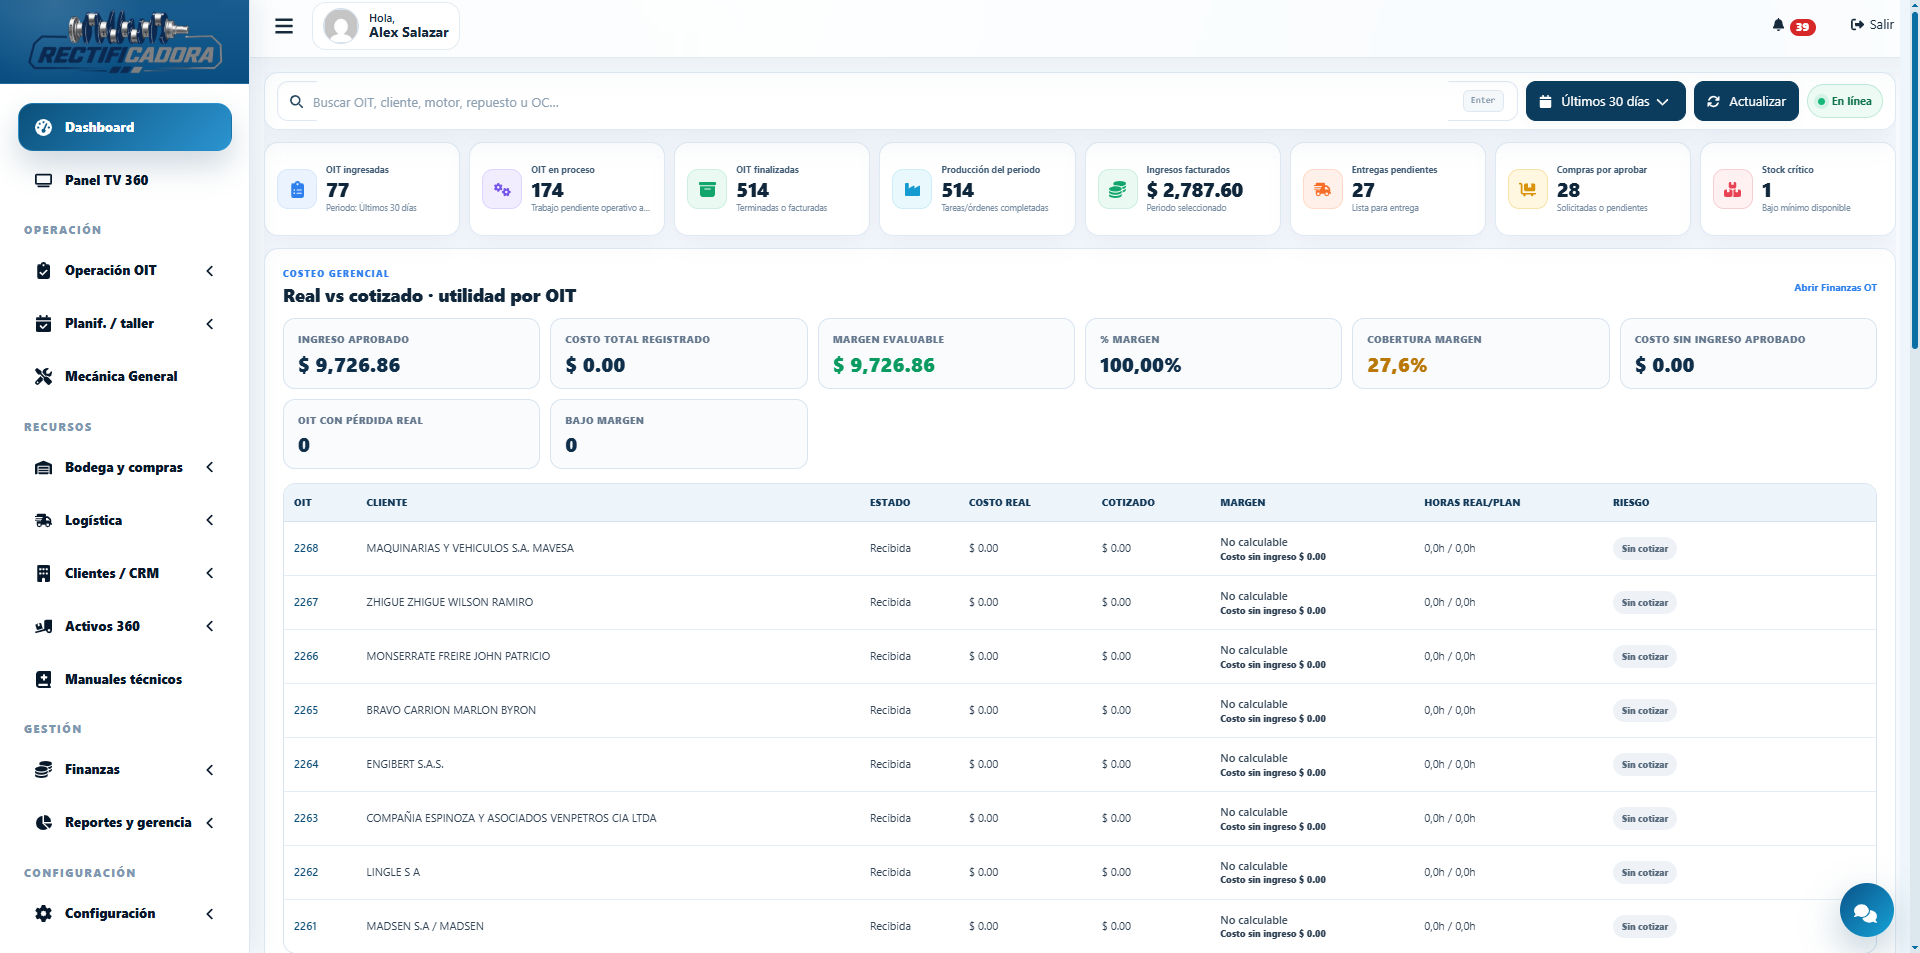This screenshot has height=953, width=1920.
Task: Click the user avatar for Alex Salazar
Action: (341, 26)
